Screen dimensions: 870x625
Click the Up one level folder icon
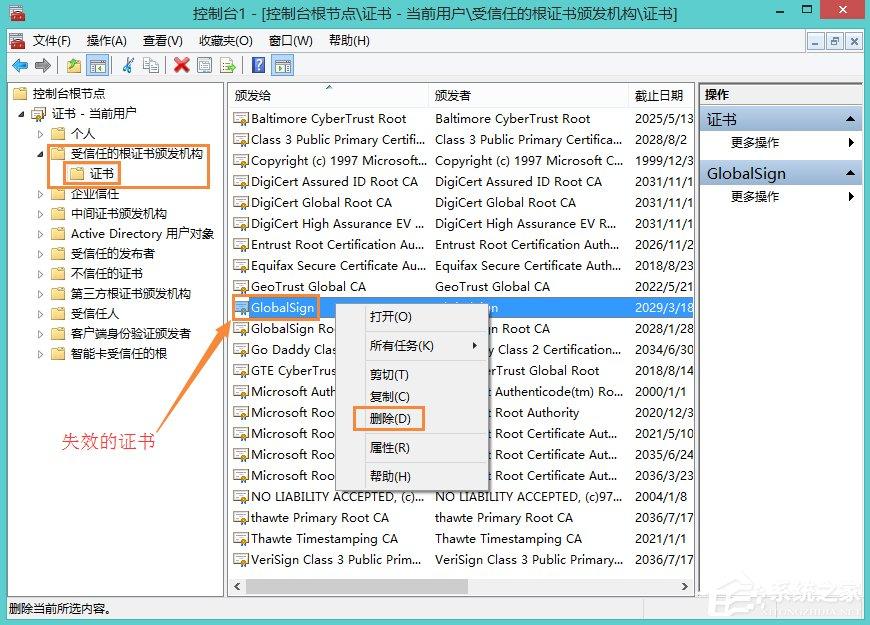pyautogui.click(x=74, y=66)
